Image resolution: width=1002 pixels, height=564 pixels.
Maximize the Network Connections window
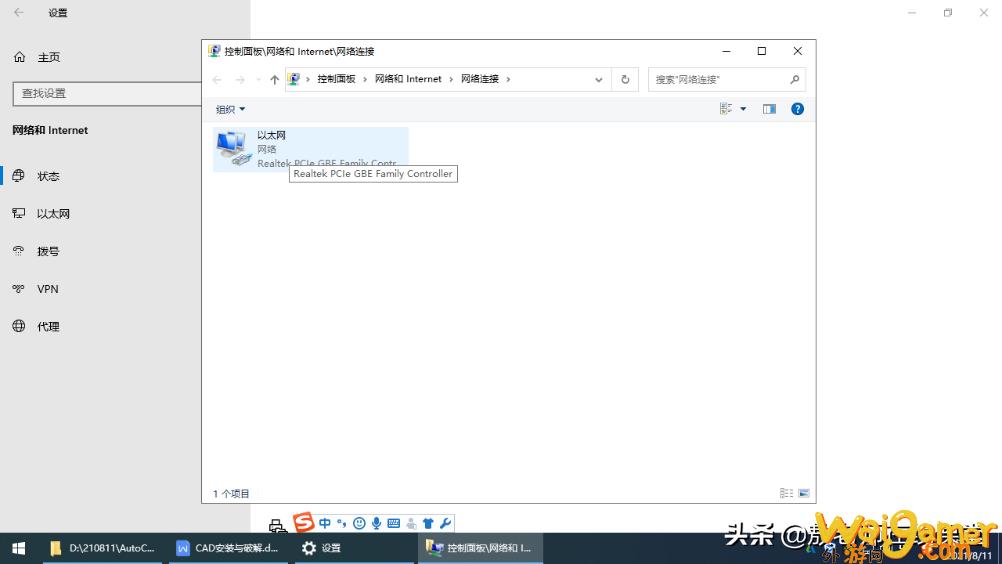pyautogui.click(x=762, y=51)
